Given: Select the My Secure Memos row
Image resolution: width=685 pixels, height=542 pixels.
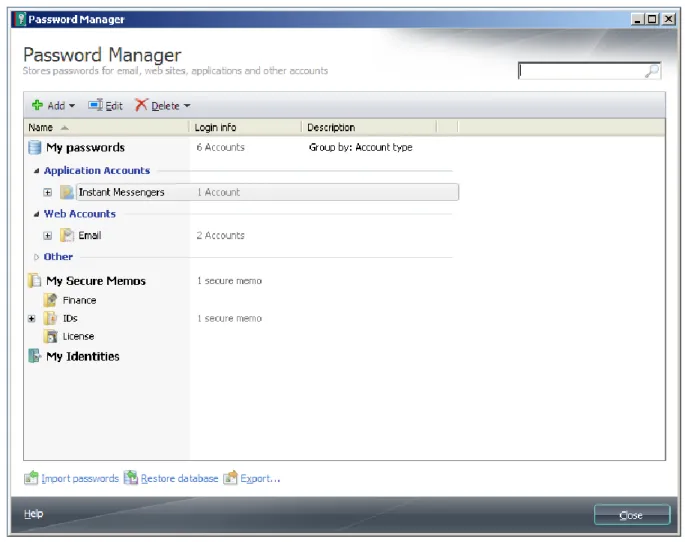Looking at the screenshot, I should (x=96, y=281).
